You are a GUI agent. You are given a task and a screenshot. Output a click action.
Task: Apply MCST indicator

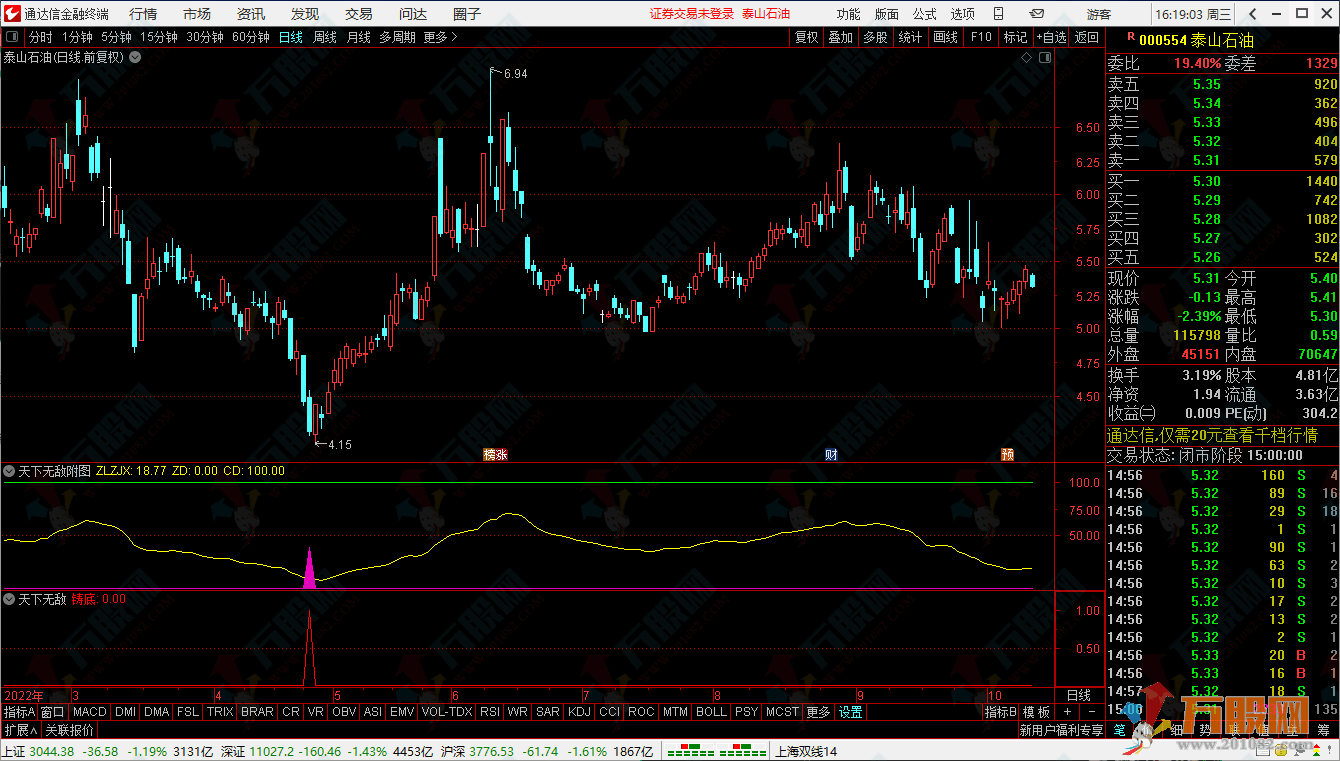click(782, 712)
